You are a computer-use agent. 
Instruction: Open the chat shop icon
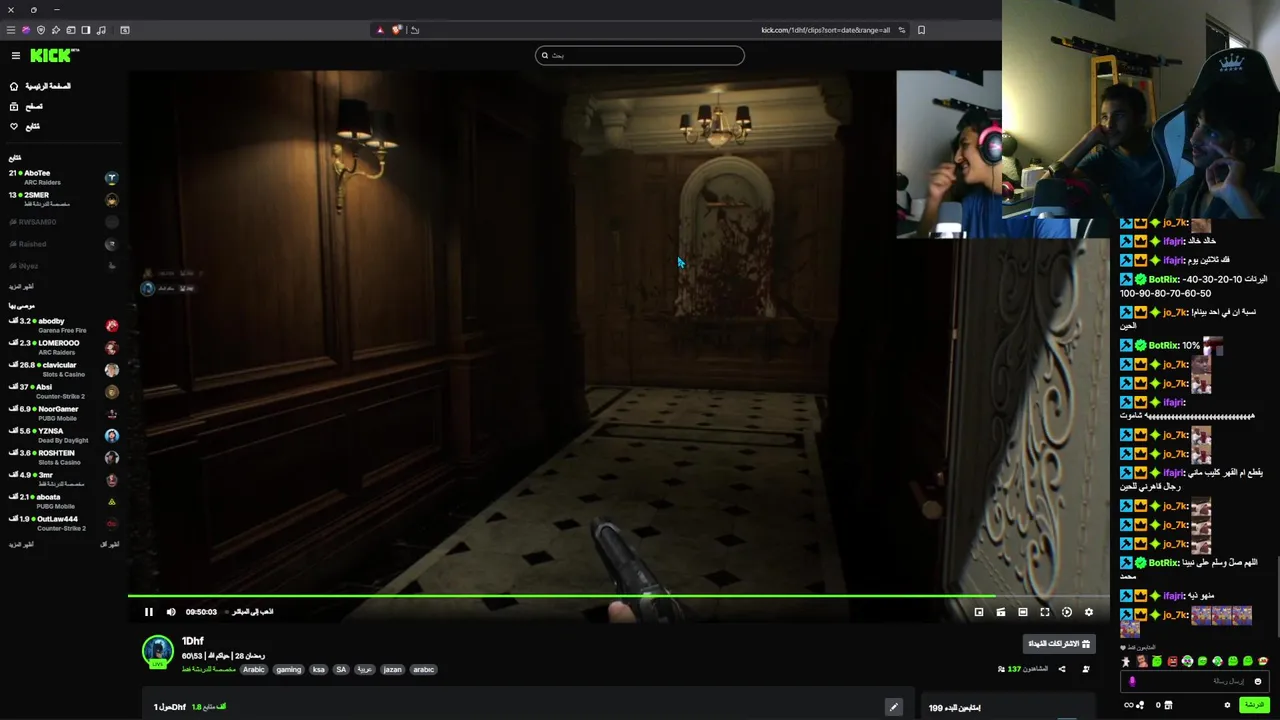1168,705
